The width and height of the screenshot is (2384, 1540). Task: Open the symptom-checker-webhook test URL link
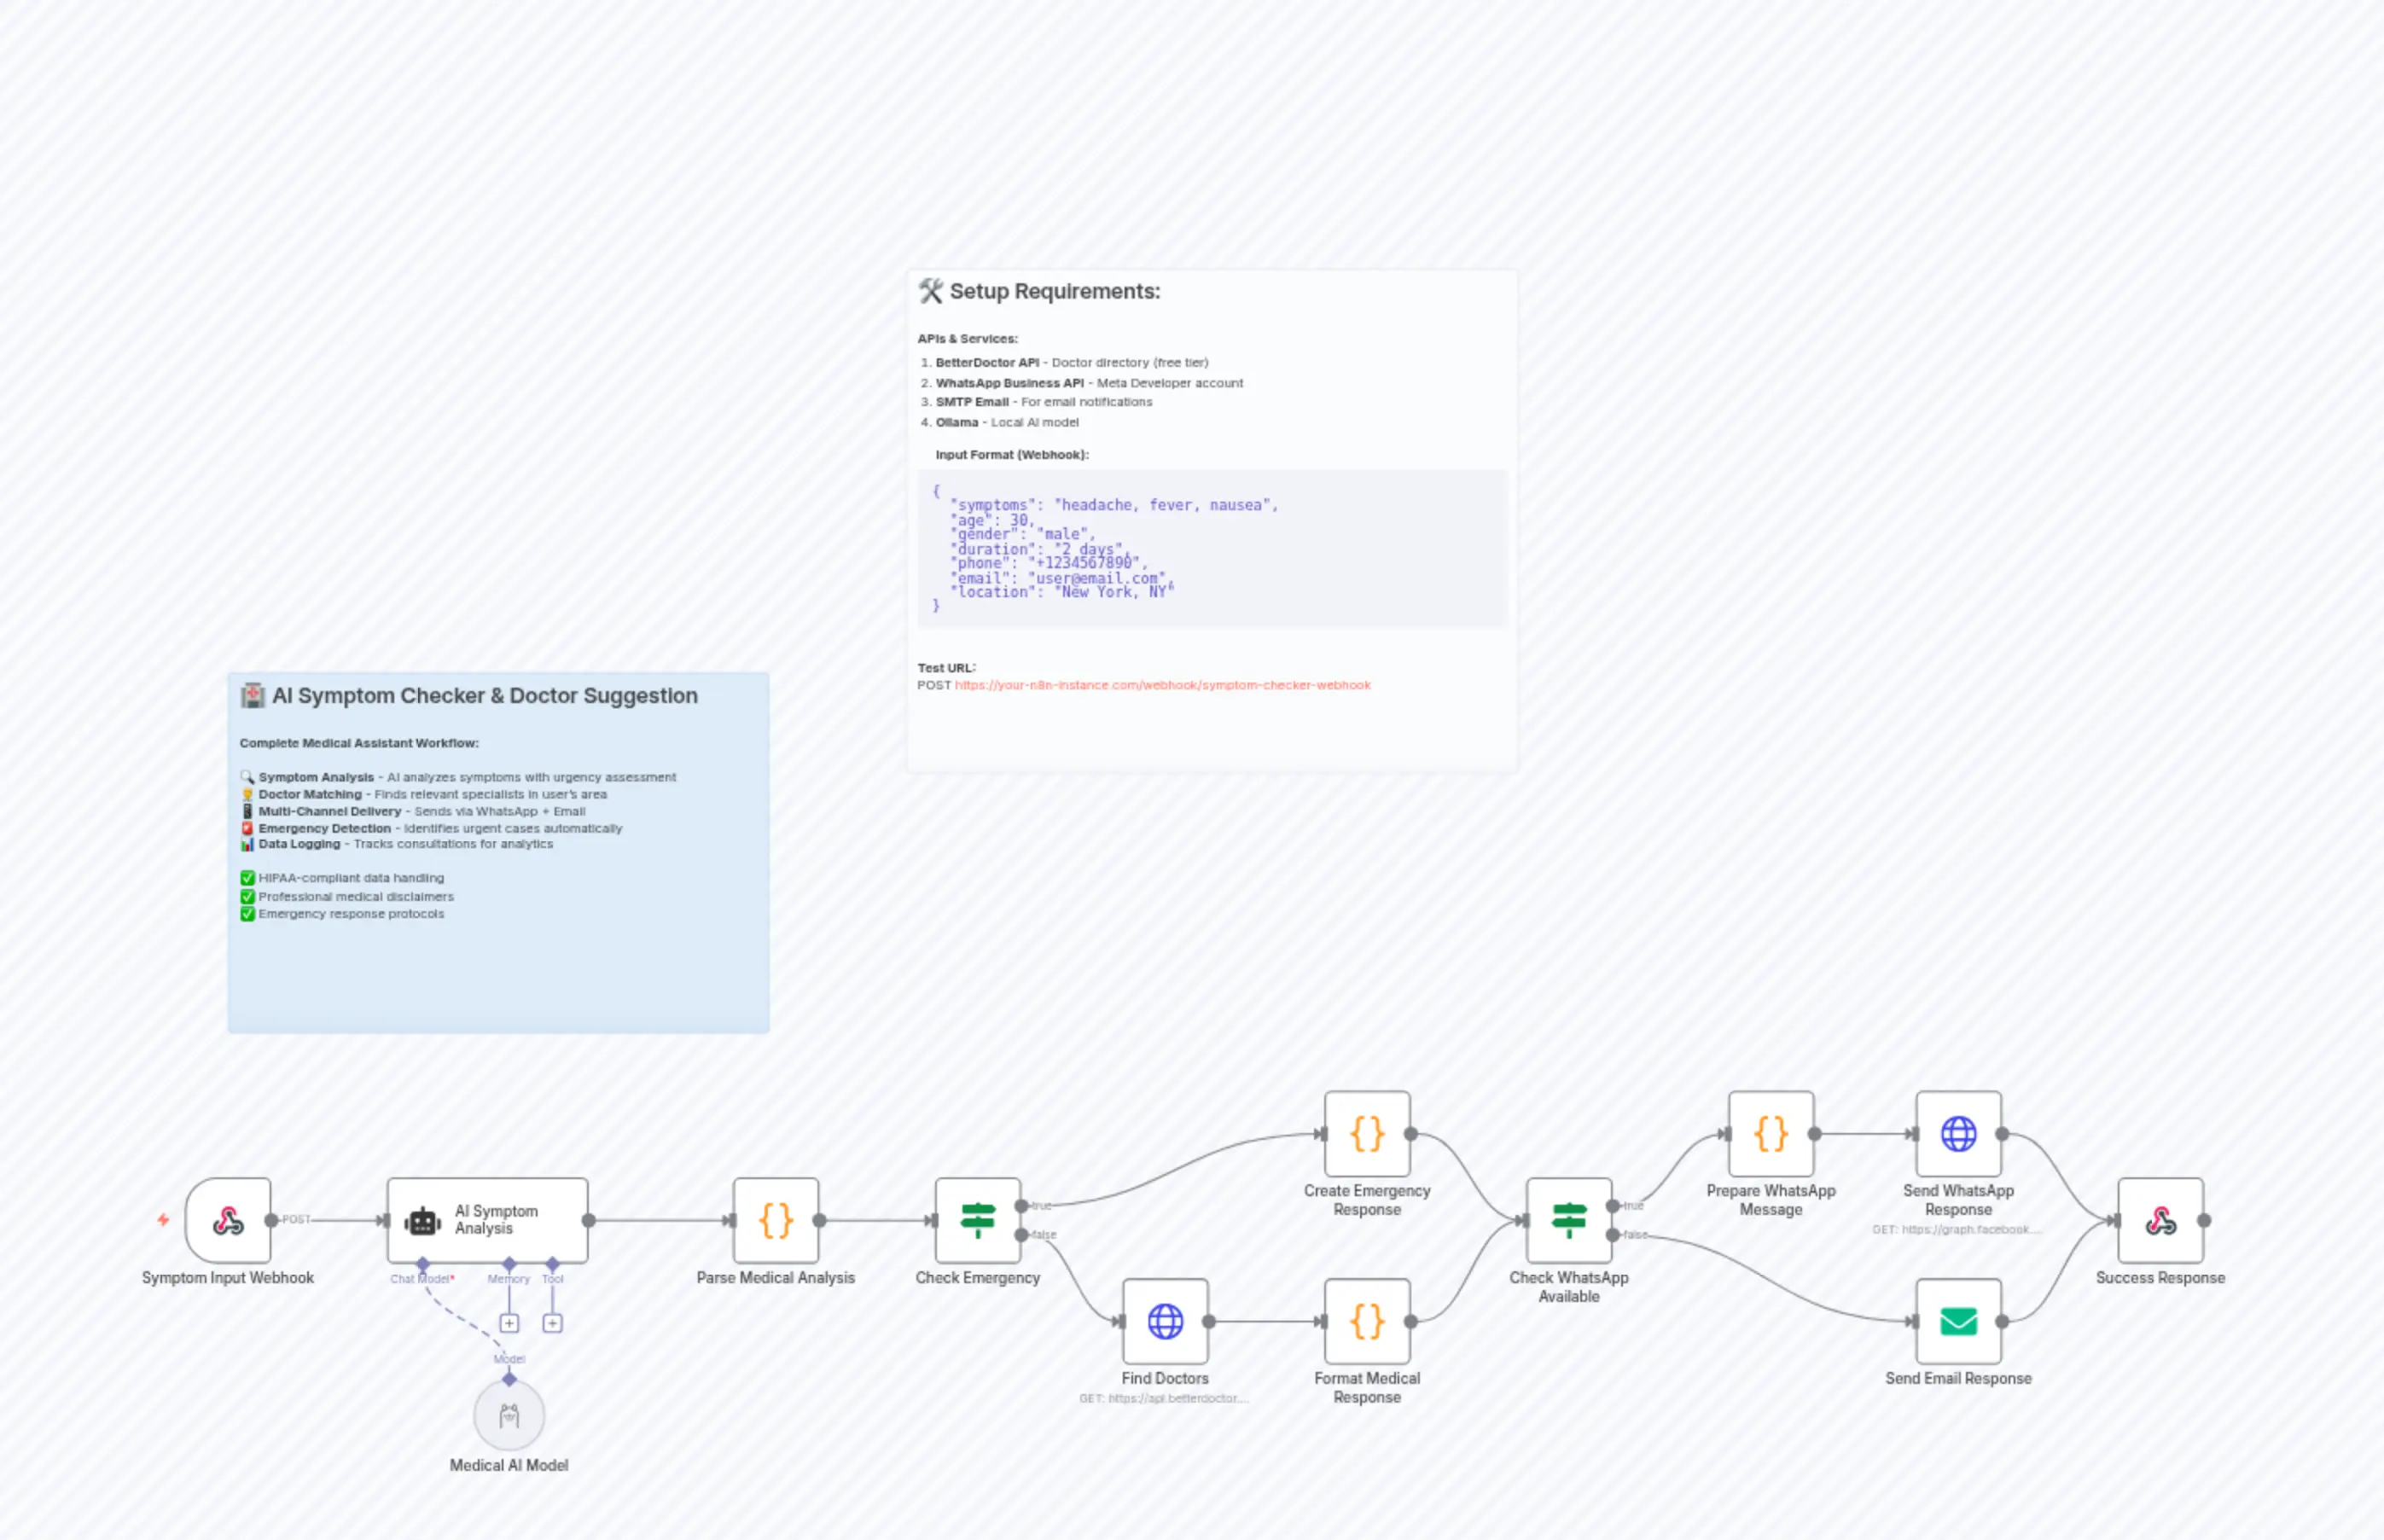pos(1162,685)
